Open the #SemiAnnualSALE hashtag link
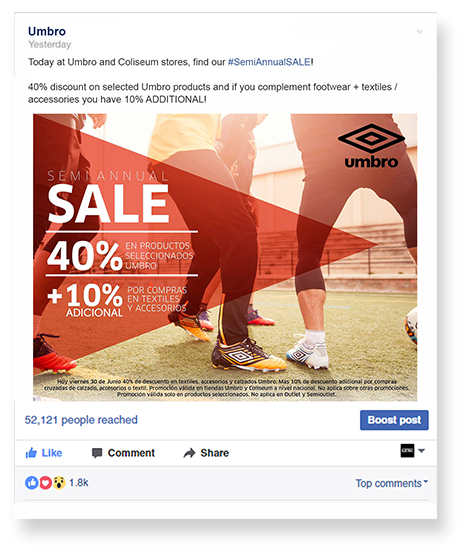The image size is (470, 547). (x=269, y=62)
